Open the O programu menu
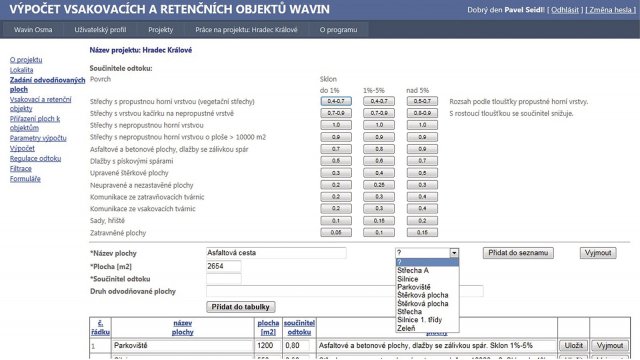Image resolution: width=640 pixels, height=360 pixels. [x=338, y=30]
